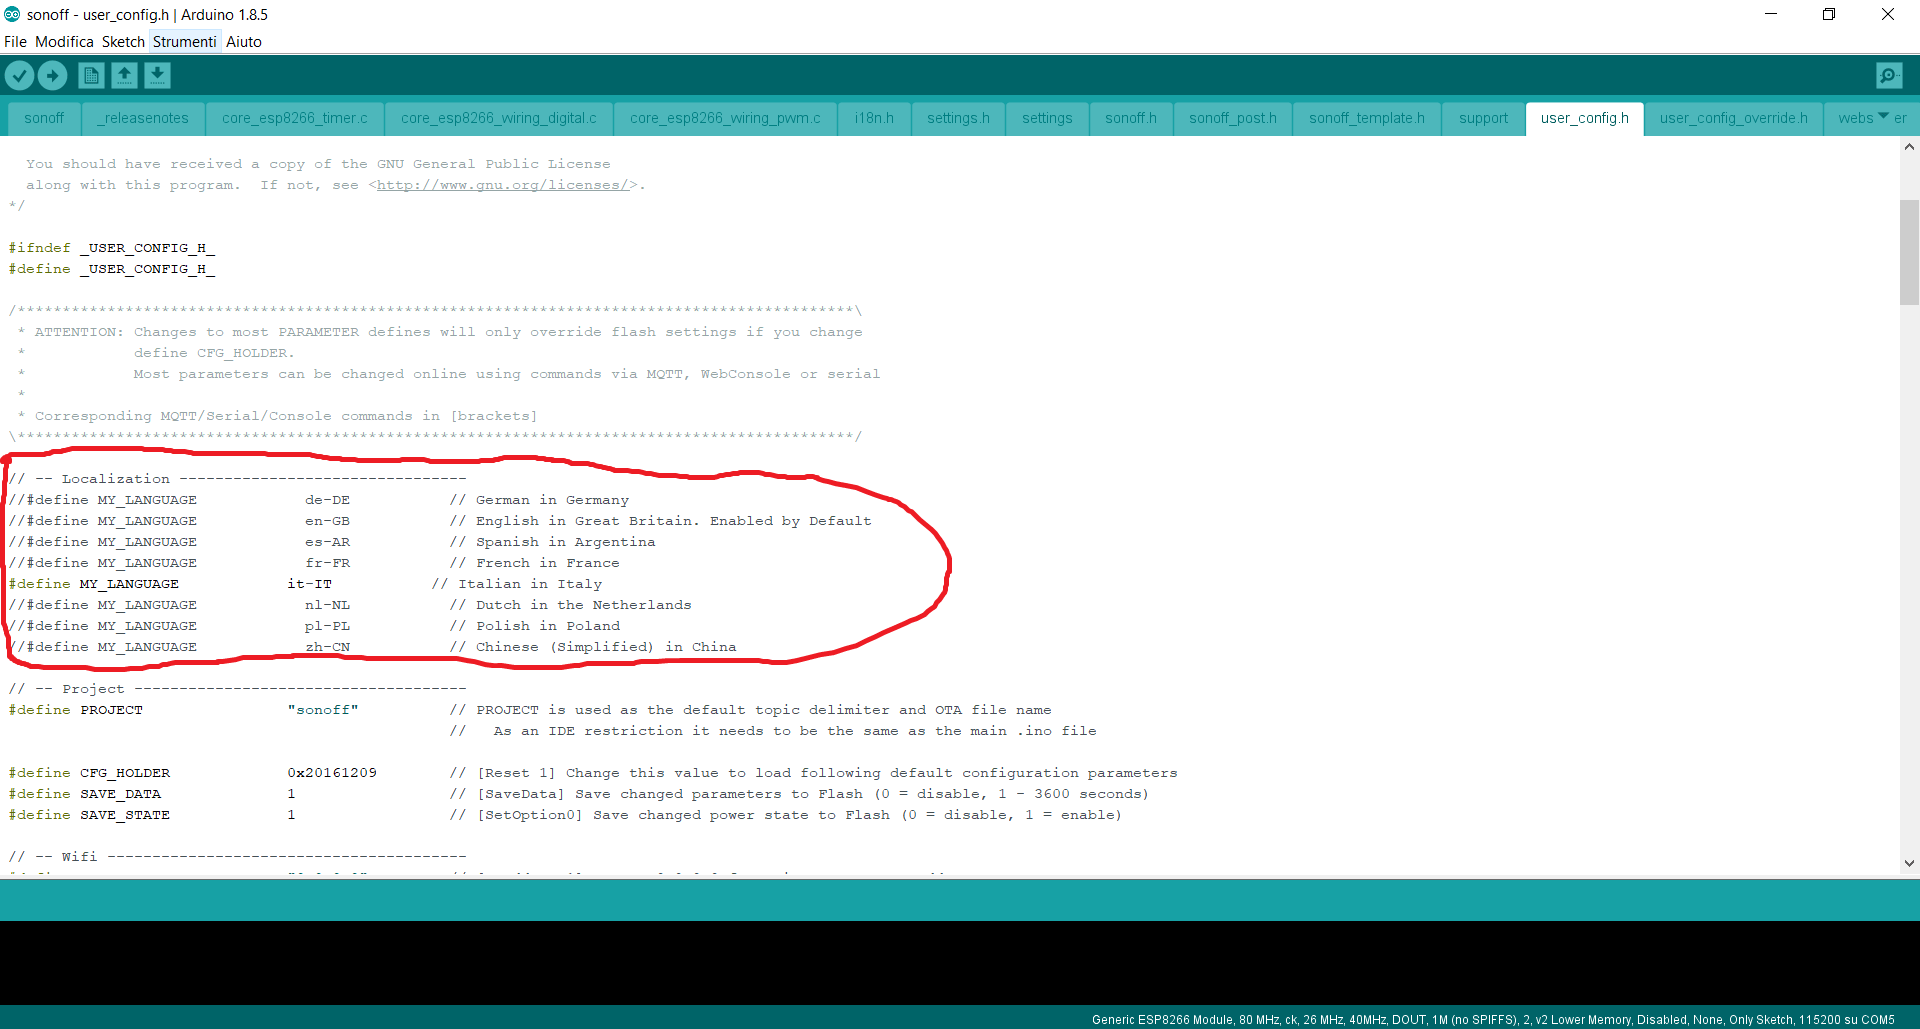
Task: Click the board info status bar text
Action: [1493, 1020]
